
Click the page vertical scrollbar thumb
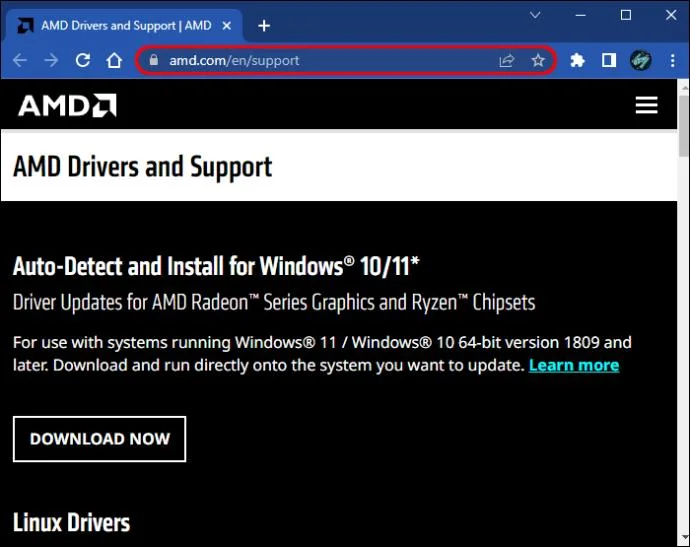pos(684,126)
